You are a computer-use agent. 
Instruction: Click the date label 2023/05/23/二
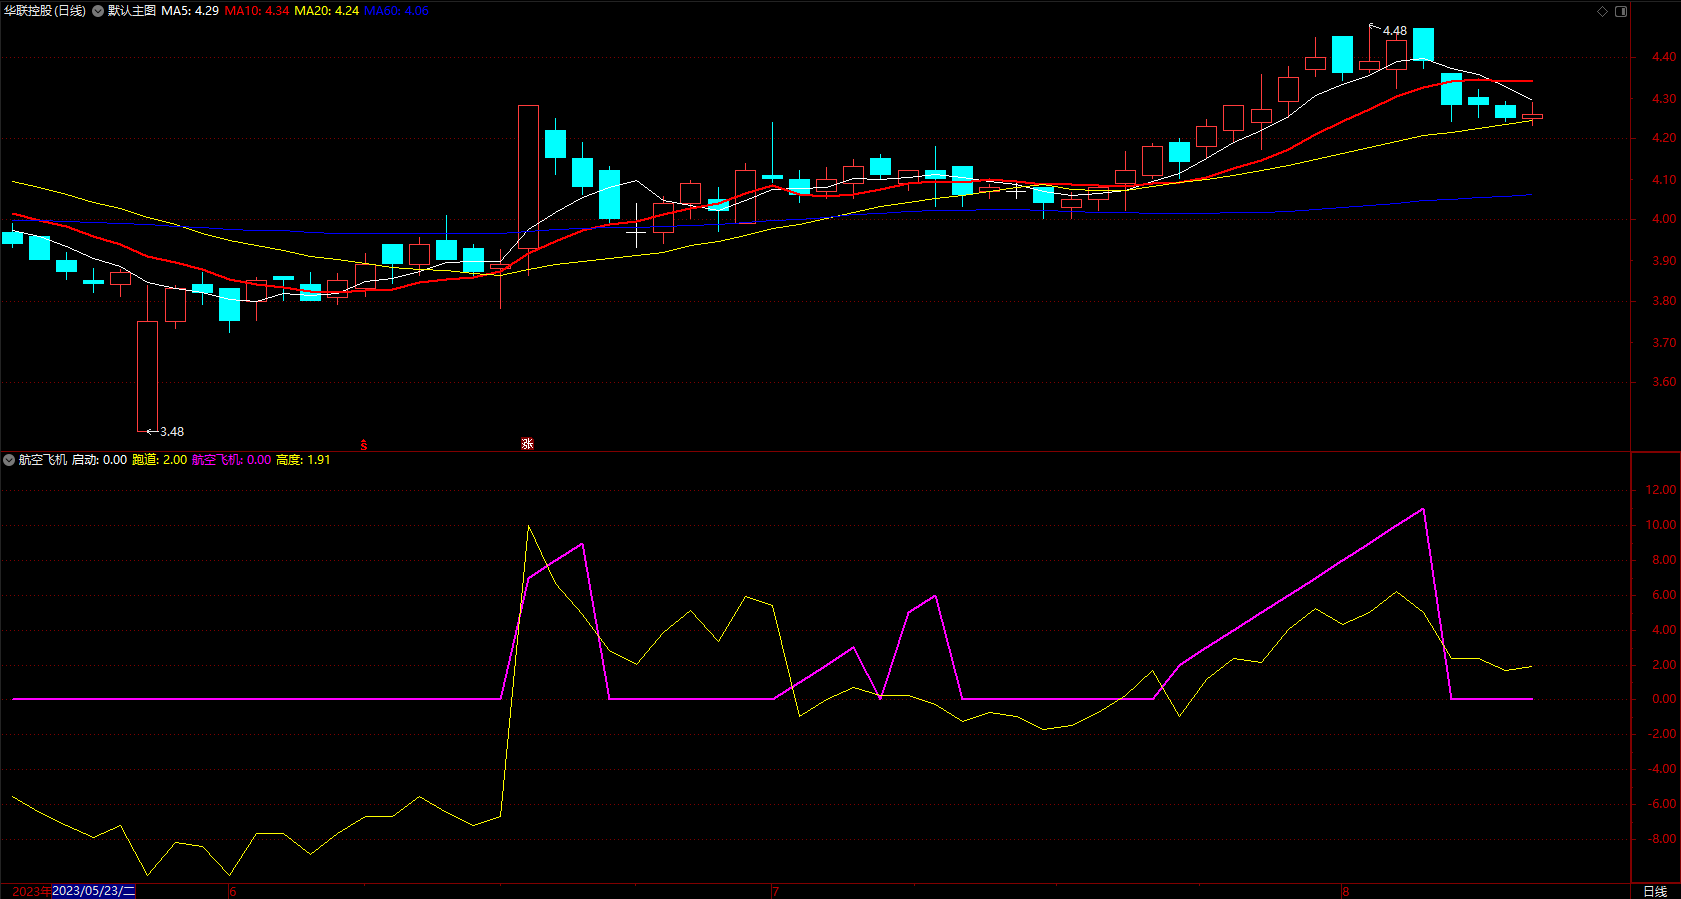(93, 891)
